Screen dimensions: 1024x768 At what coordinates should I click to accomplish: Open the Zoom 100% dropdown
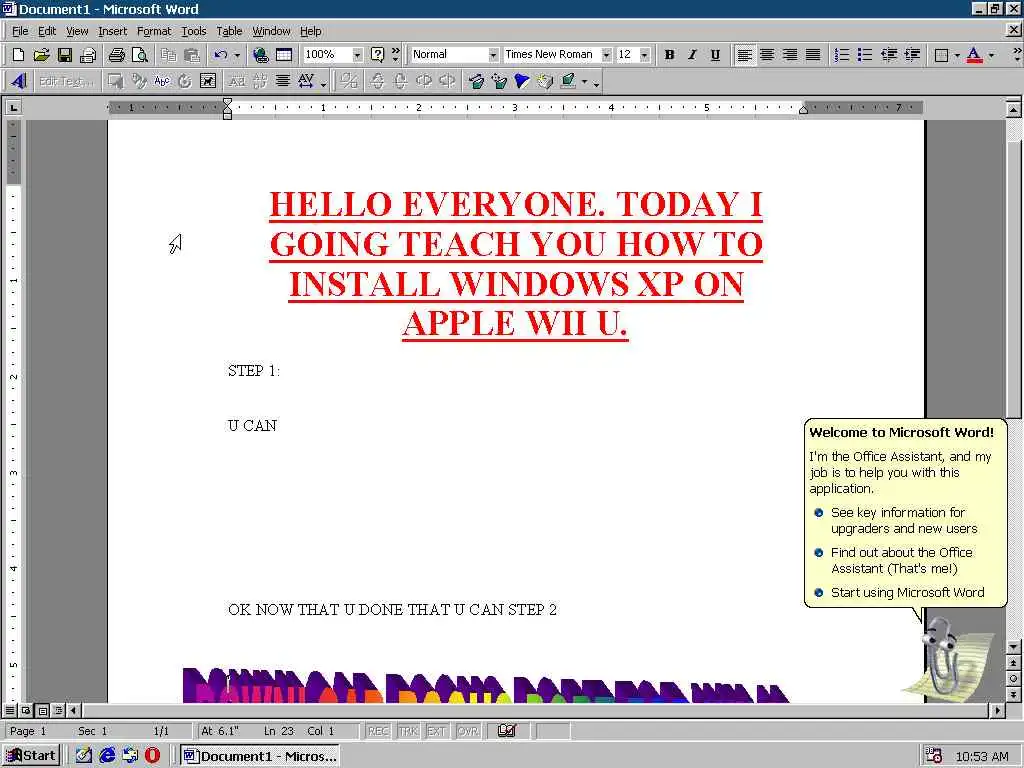click(x=357, y=55)
